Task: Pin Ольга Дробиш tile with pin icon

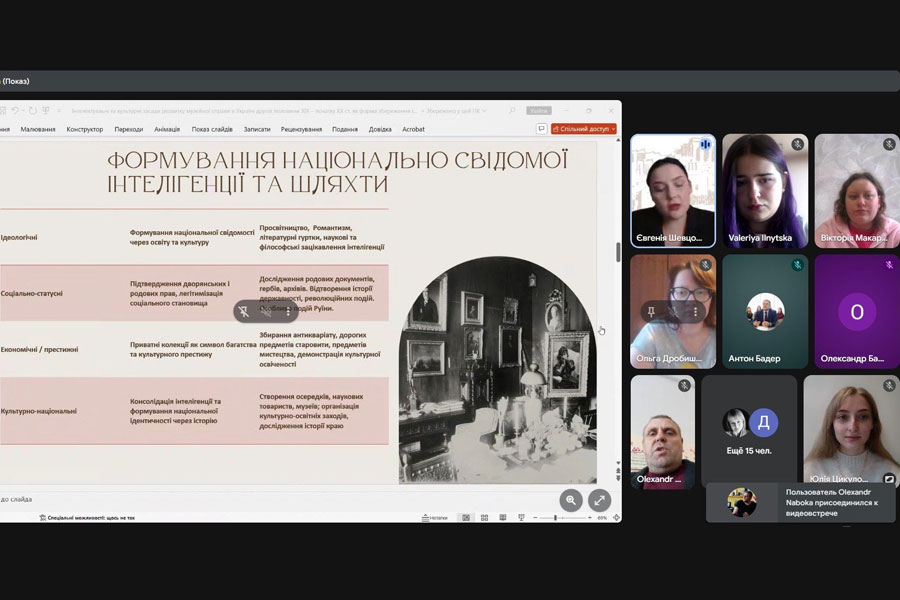Action: [651, 312]
